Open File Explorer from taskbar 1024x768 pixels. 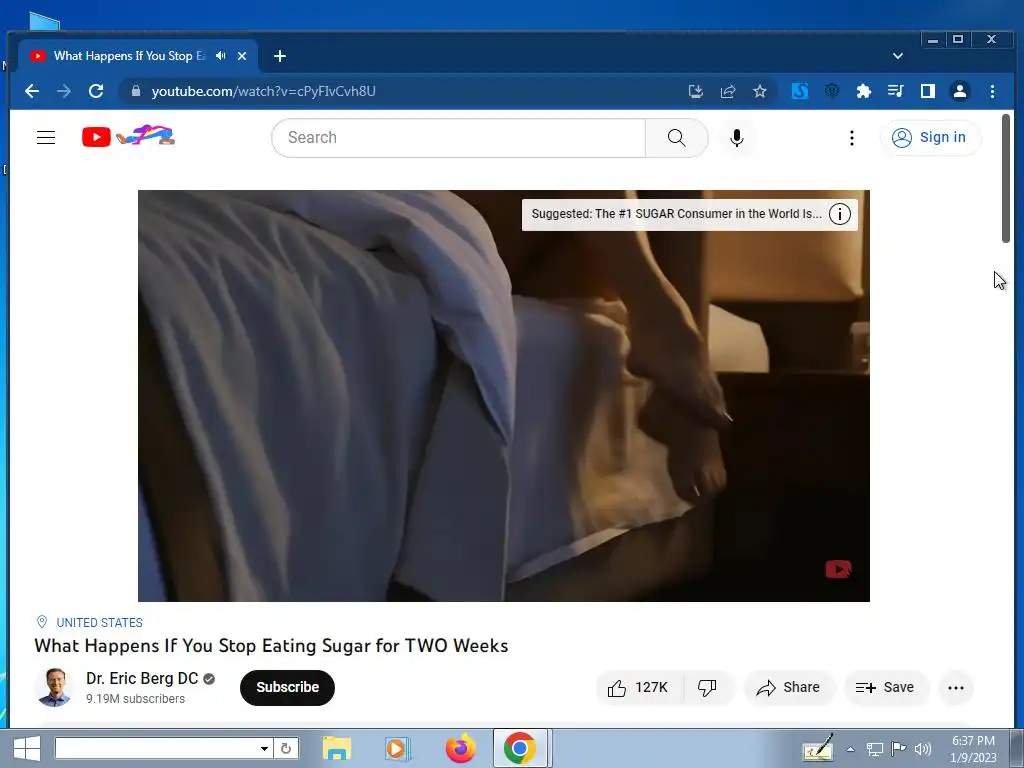point(337,748)
